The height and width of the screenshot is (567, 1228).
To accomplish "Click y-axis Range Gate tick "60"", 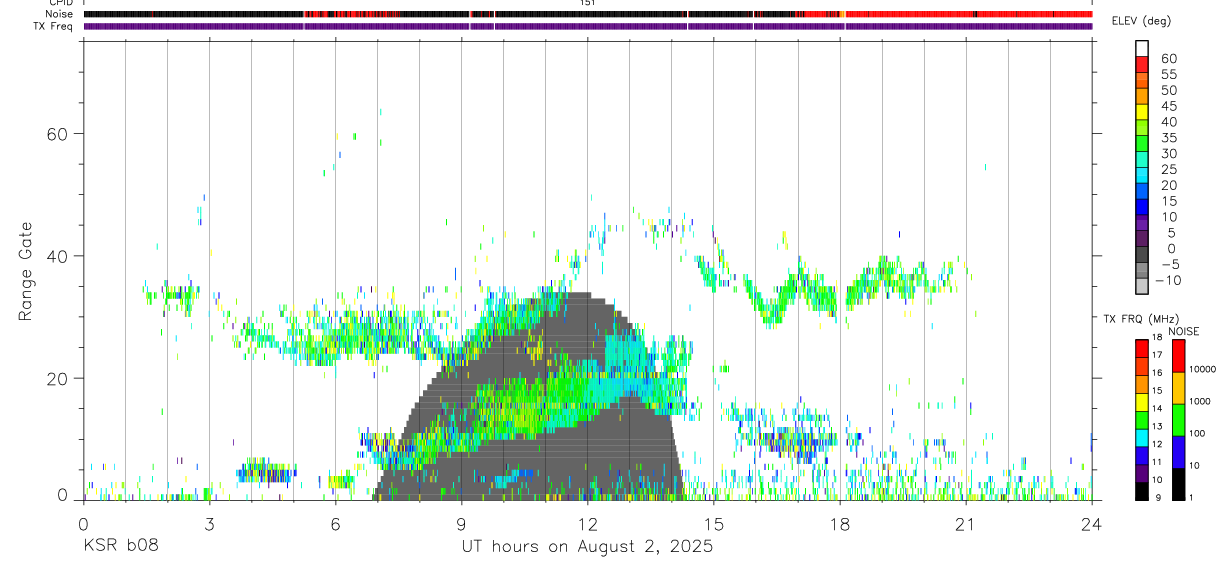I will (x=59, y=134).
